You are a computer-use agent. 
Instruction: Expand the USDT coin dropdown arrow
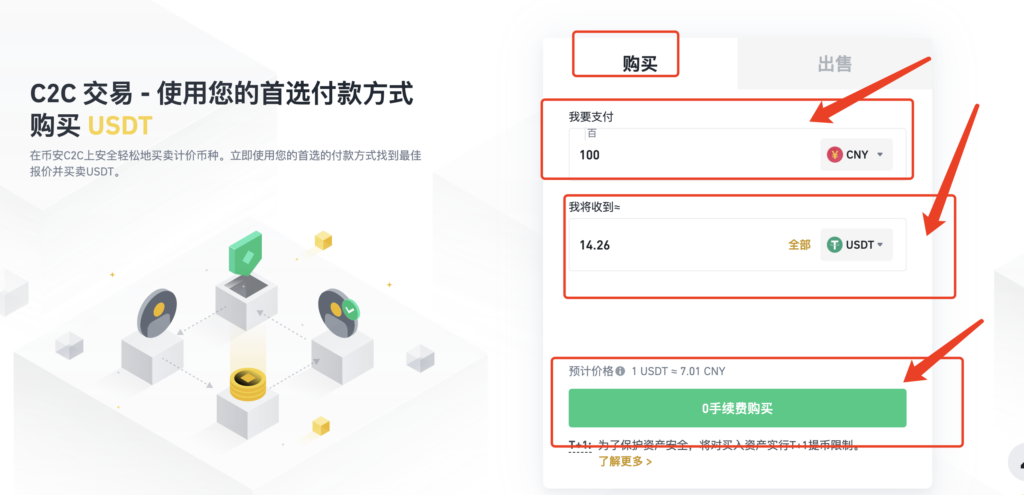point(880,245)
